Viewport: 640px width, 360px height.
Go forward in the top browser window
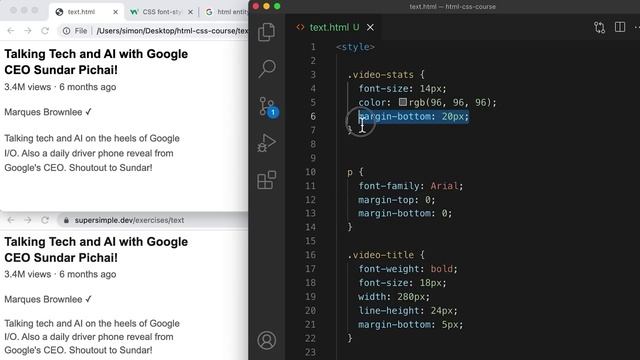[x=28, y=31]
